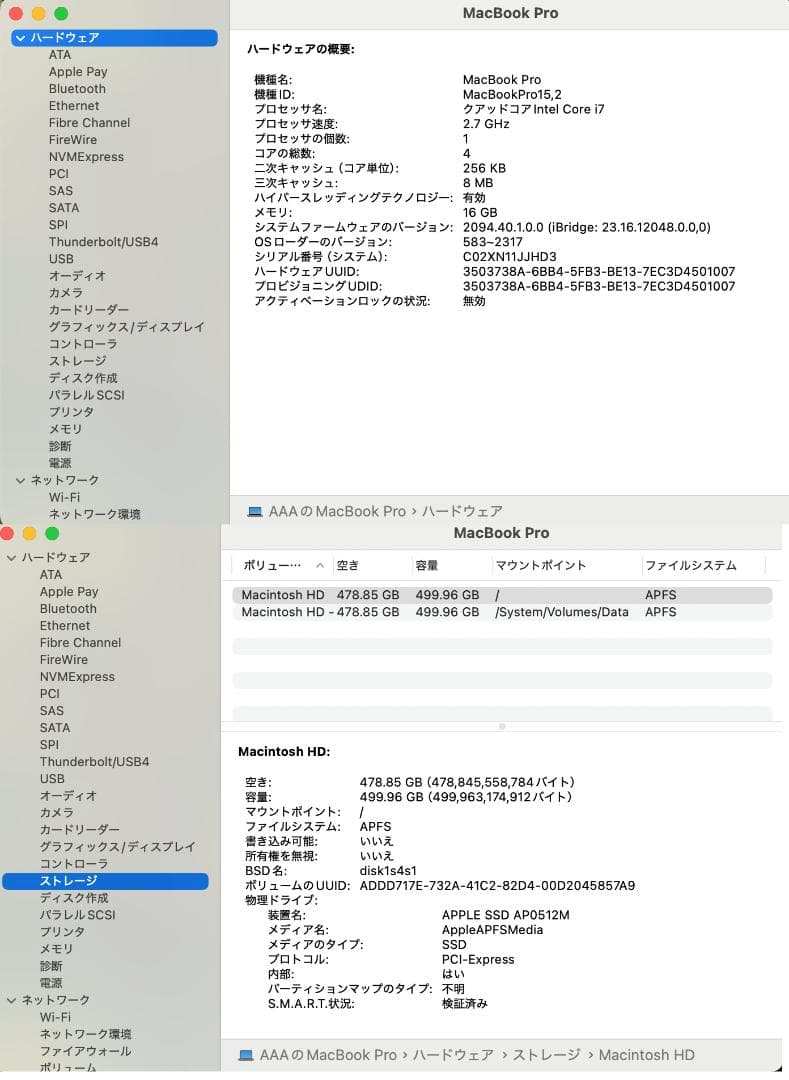Click ハードウェア in top window path bar
Viewport: 789px width, 1080px height.
(462, 512)
